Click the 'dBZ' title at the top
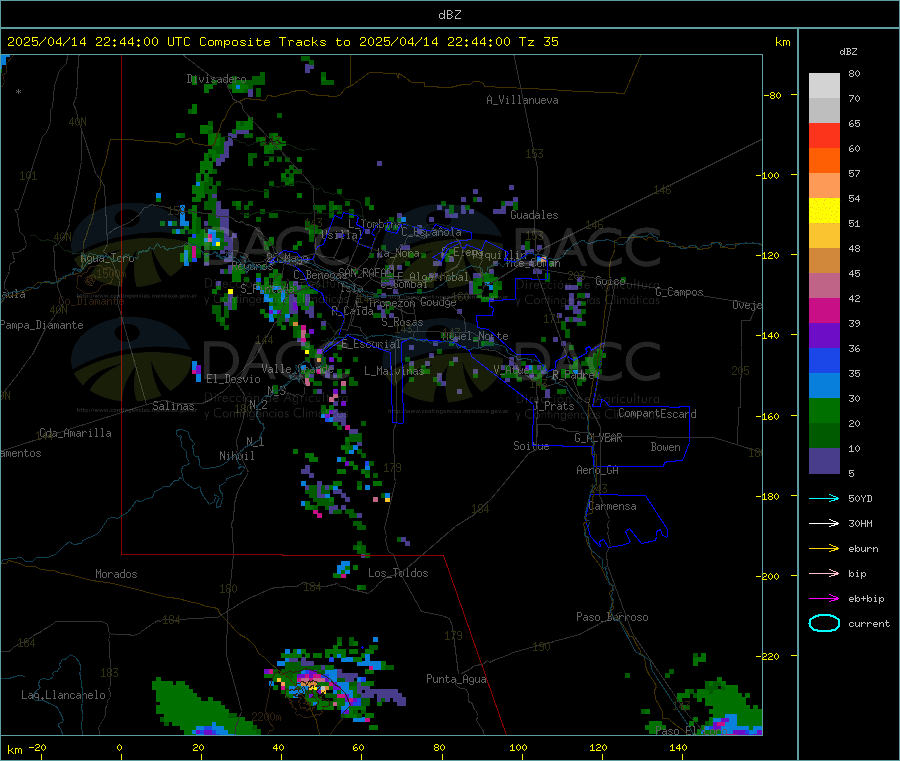The image size is (900, 761). click(x=449, y=15)
